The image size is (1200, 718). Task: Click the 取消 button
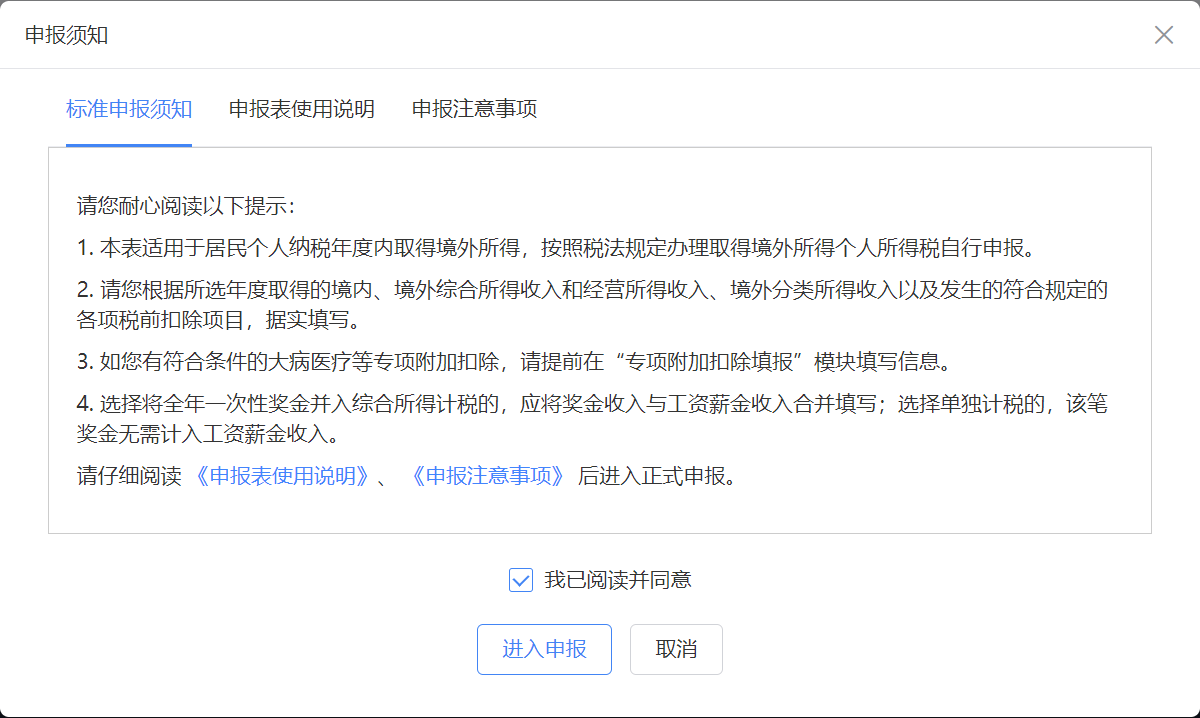[x=676, y=649]
